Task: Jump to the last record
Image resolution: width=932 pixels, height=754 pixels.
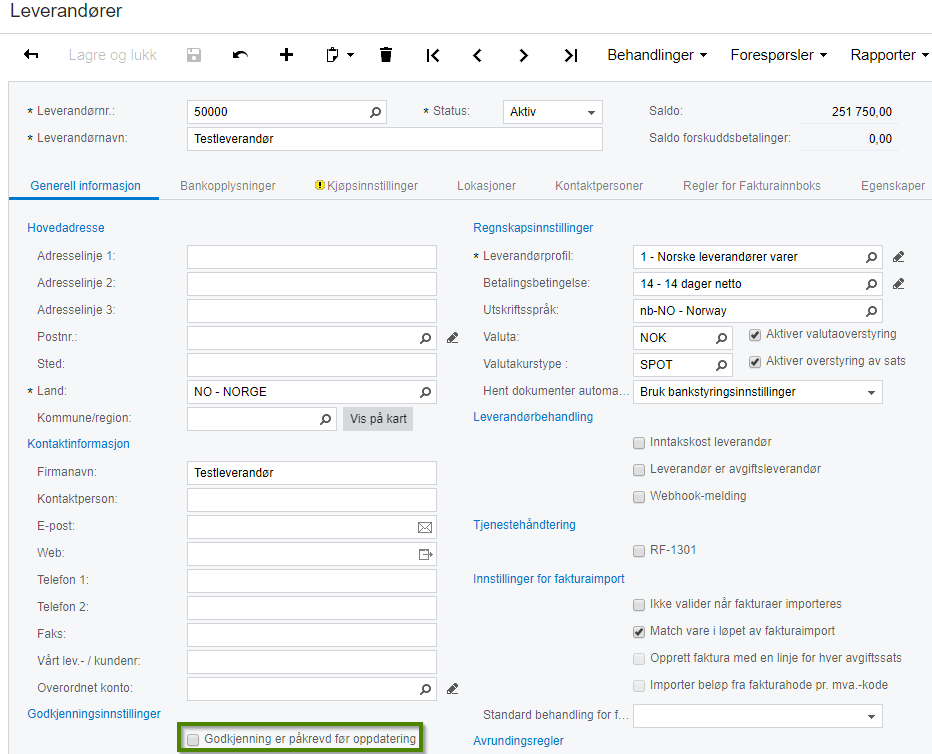Action: coord(570,55)
